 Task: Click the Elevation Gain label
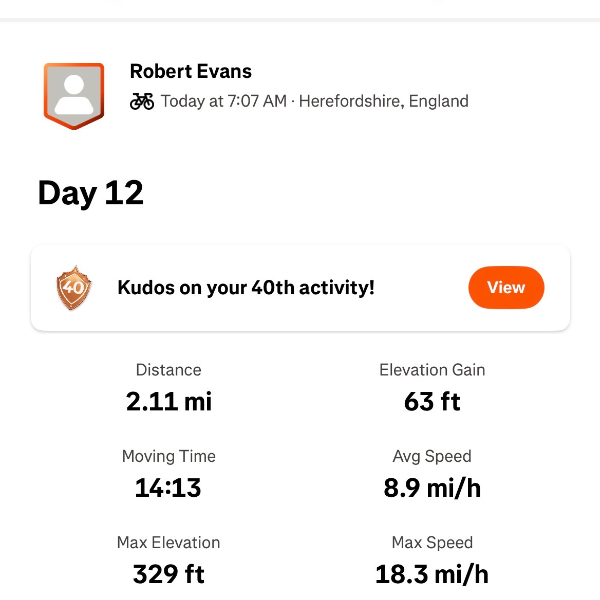tap(432, 370)
